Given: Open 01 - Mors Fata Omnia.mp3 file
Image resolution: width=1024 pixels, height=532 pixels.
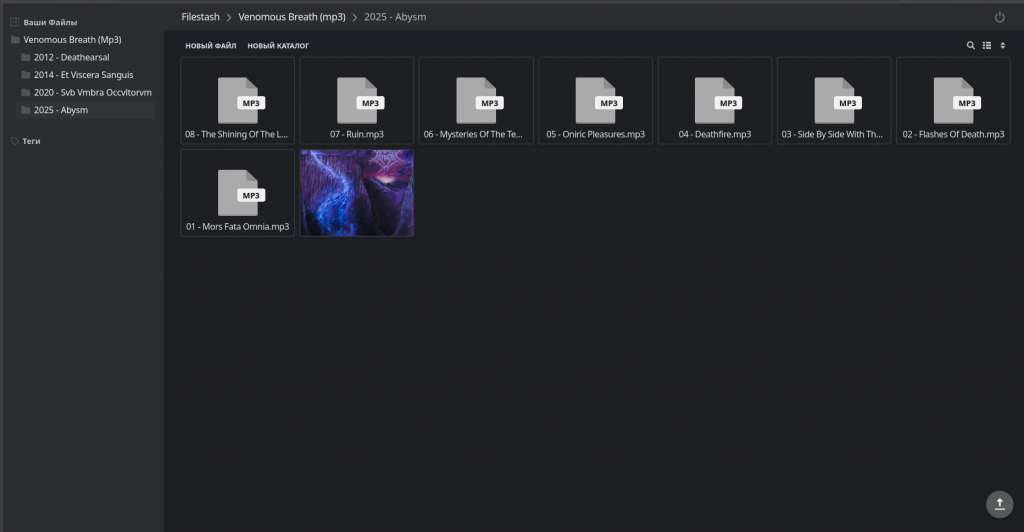Looking at the screenshot, I should tap(237, 193).
